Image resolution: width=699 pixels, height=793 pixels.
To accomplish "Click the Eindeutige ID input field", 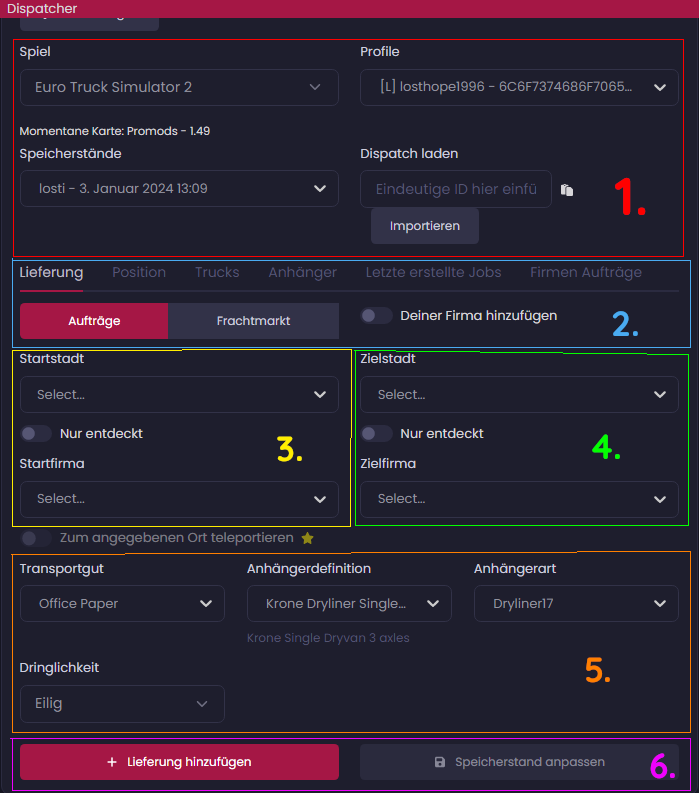I will 456,189.
